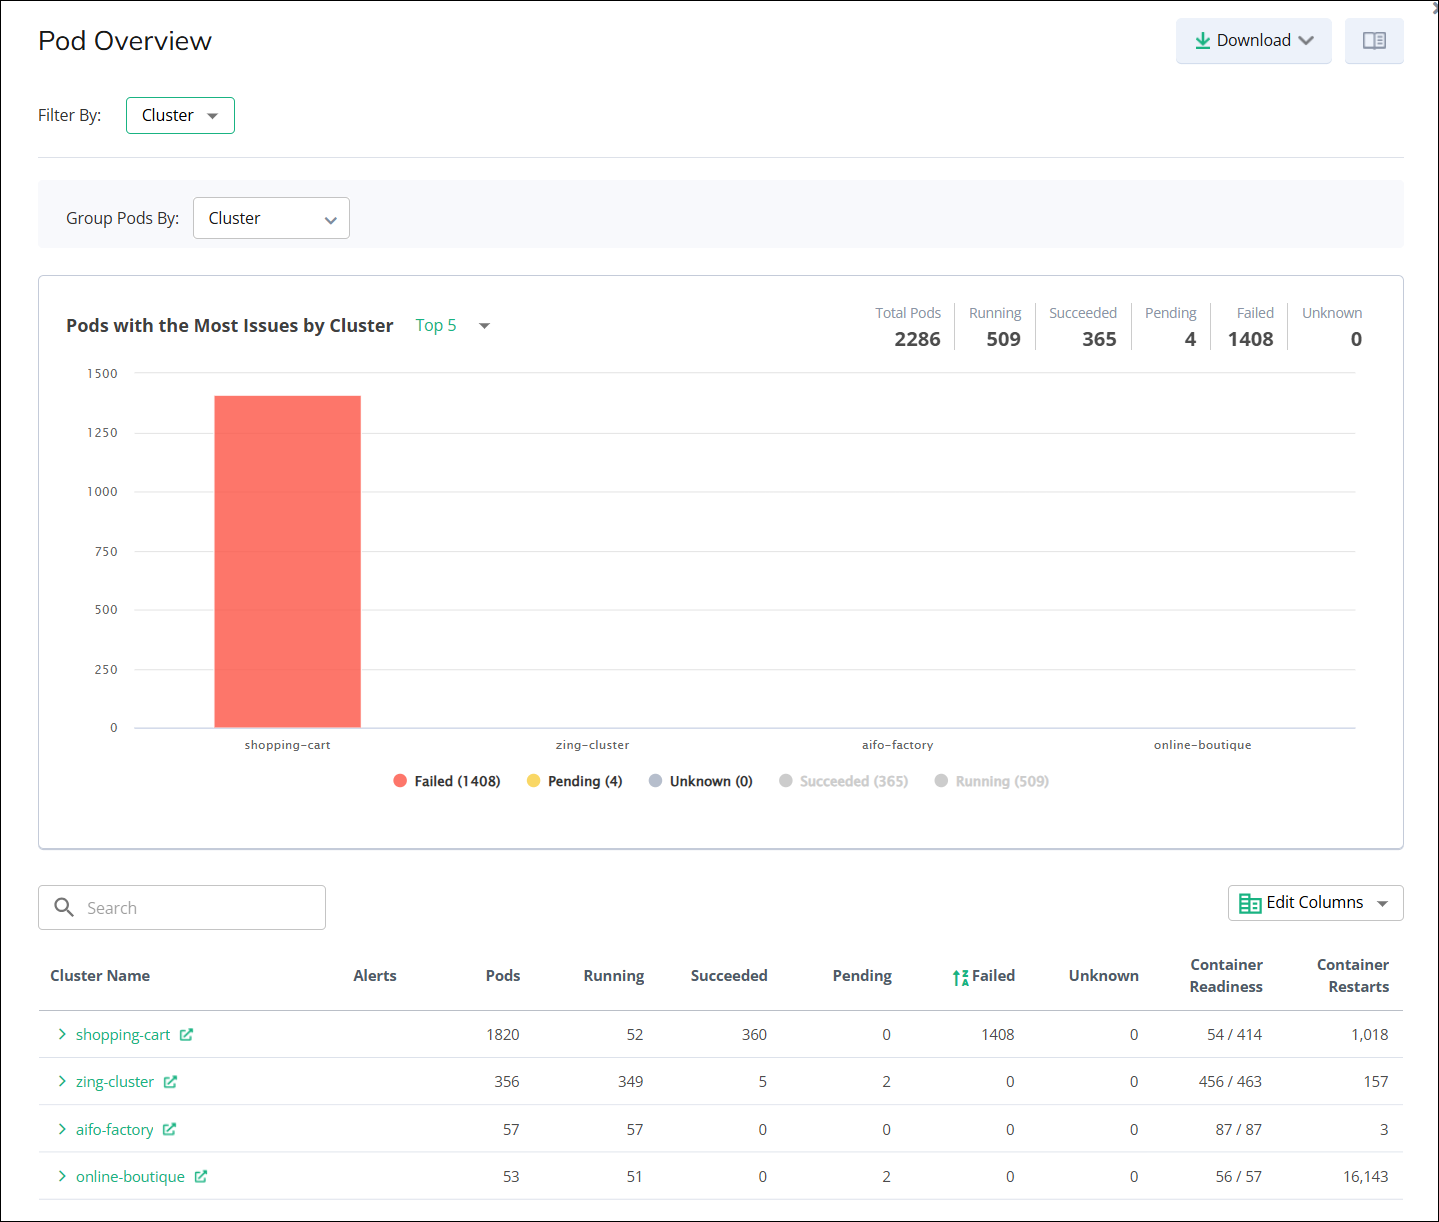
Task: Open the Group Pods By dropdown
Action: 271,218
